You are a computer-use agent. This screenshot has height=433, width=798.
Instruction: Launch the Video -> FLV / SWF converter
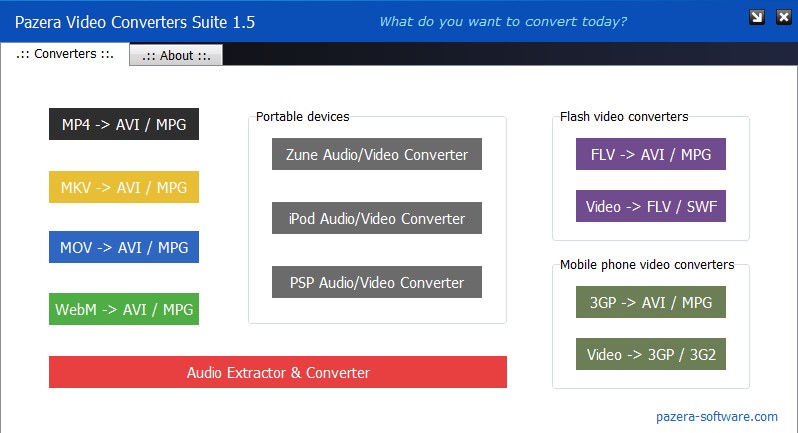[651, 206]
